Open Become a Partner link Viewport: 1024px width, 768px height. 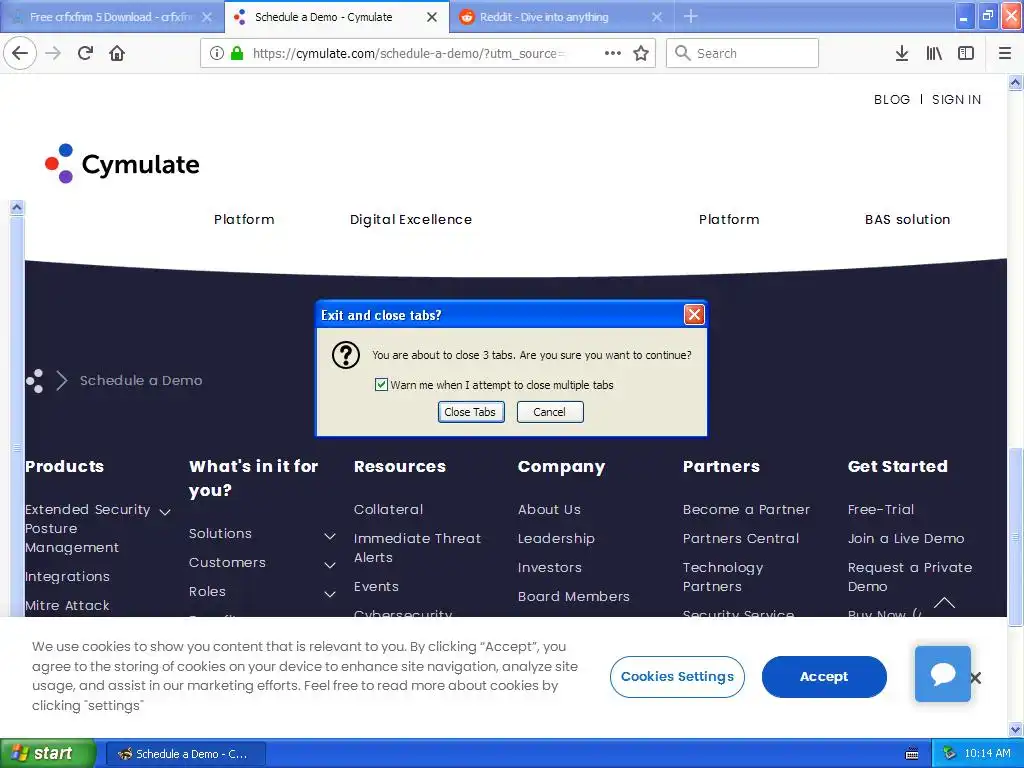click(746, 509)
